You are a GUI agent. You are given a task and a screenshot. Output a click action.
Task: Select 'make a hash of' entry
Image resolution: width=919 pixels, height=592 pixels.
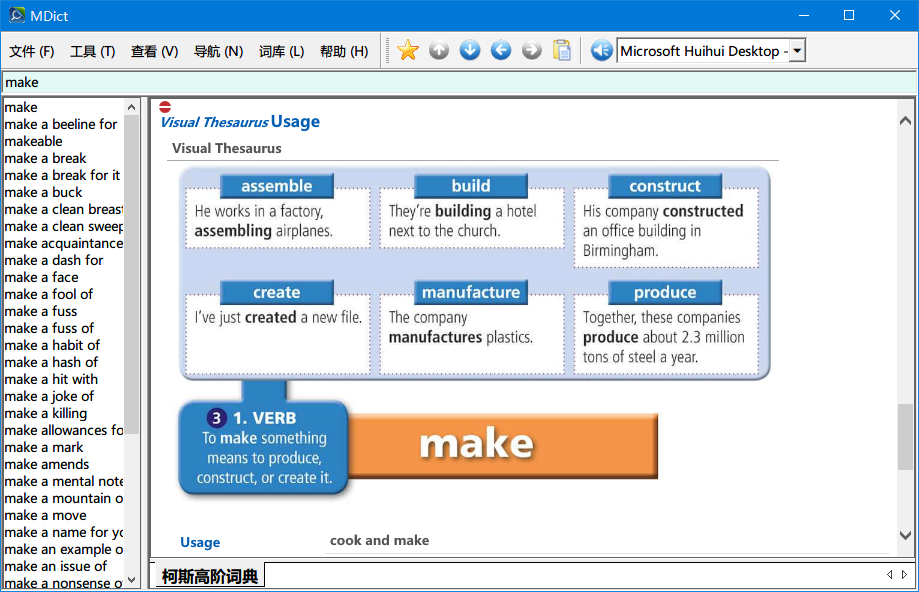pos(51,362)
